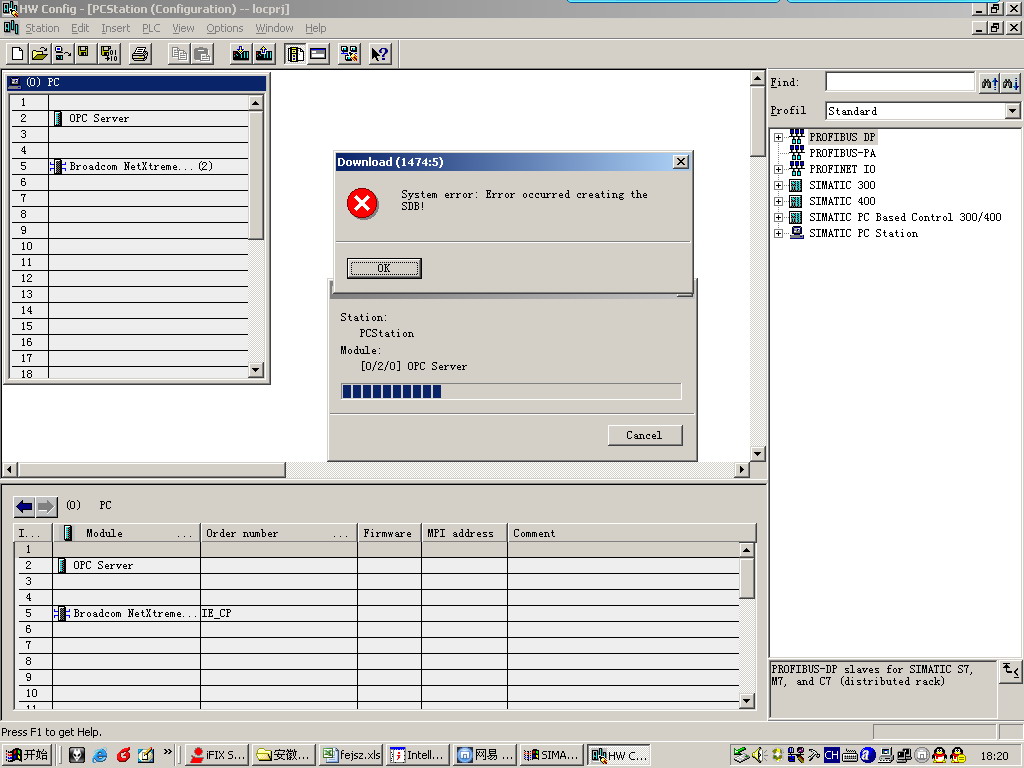Click the Save and Compile icon

tap(109, 54)
